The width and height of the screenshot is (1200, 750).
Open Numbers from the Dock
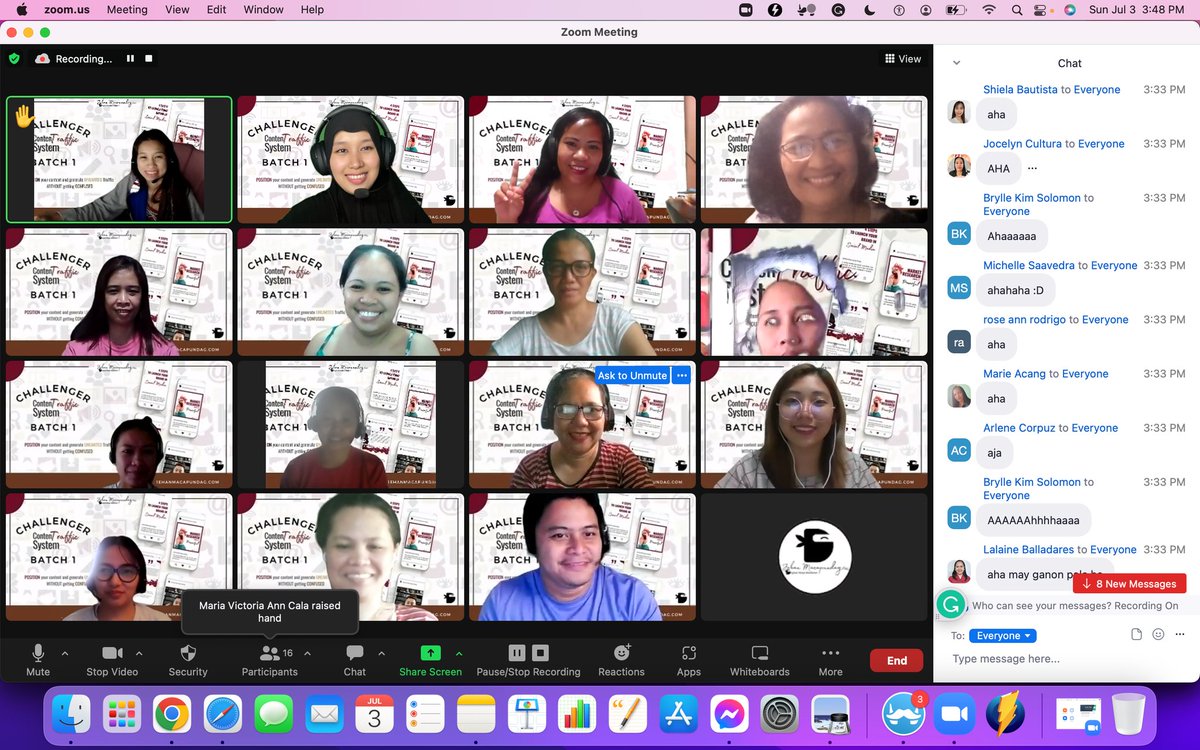click(x=577, y=714)
